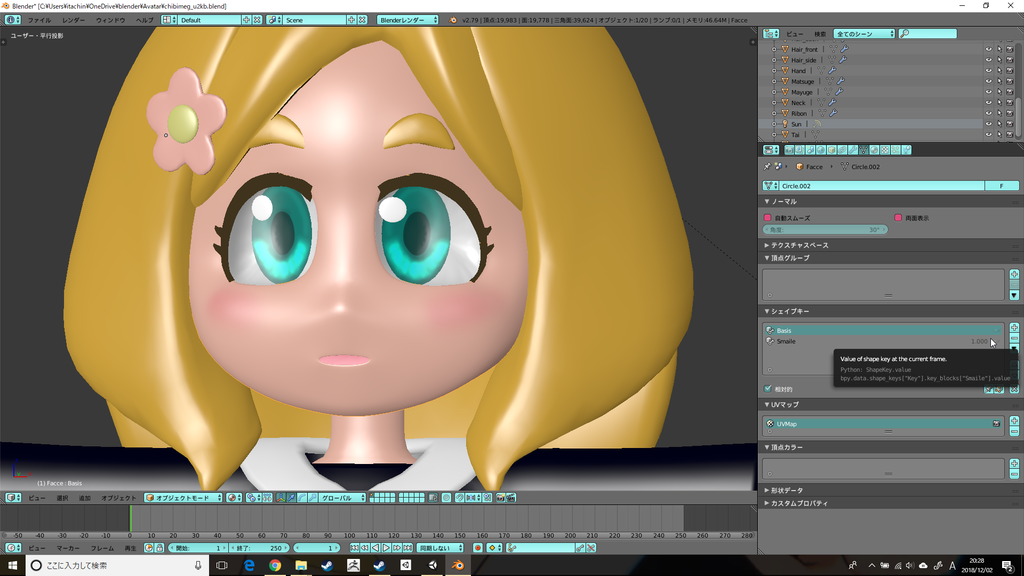Viewport: 1024px width, 576px height.
Task: Open the 3D view オブジェクト menu
Action: tap(118, 498)
